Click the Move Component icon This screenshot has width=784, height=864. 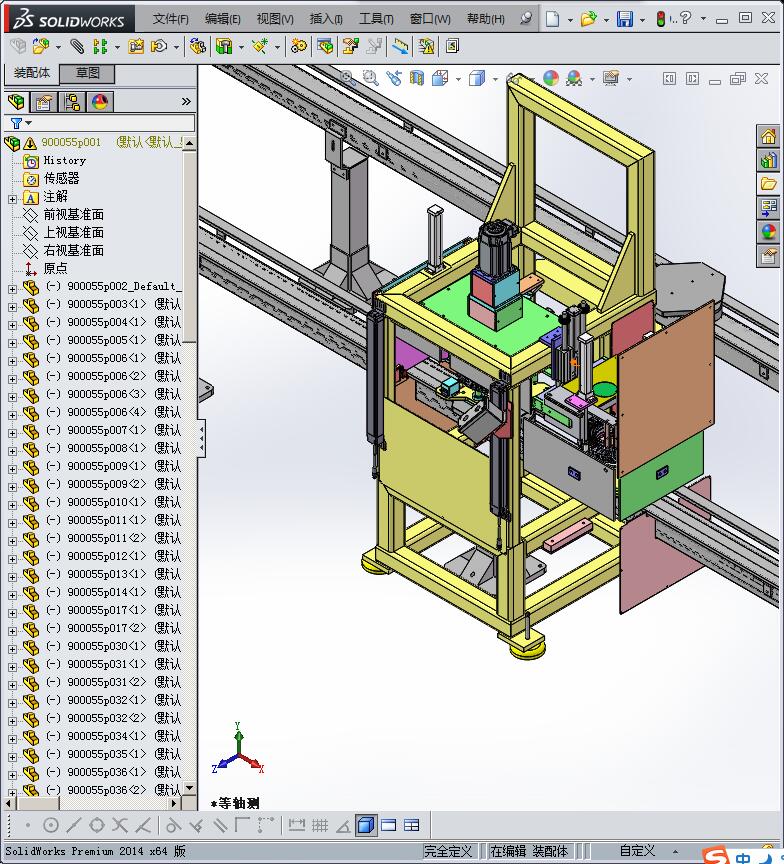coord(159,47)
